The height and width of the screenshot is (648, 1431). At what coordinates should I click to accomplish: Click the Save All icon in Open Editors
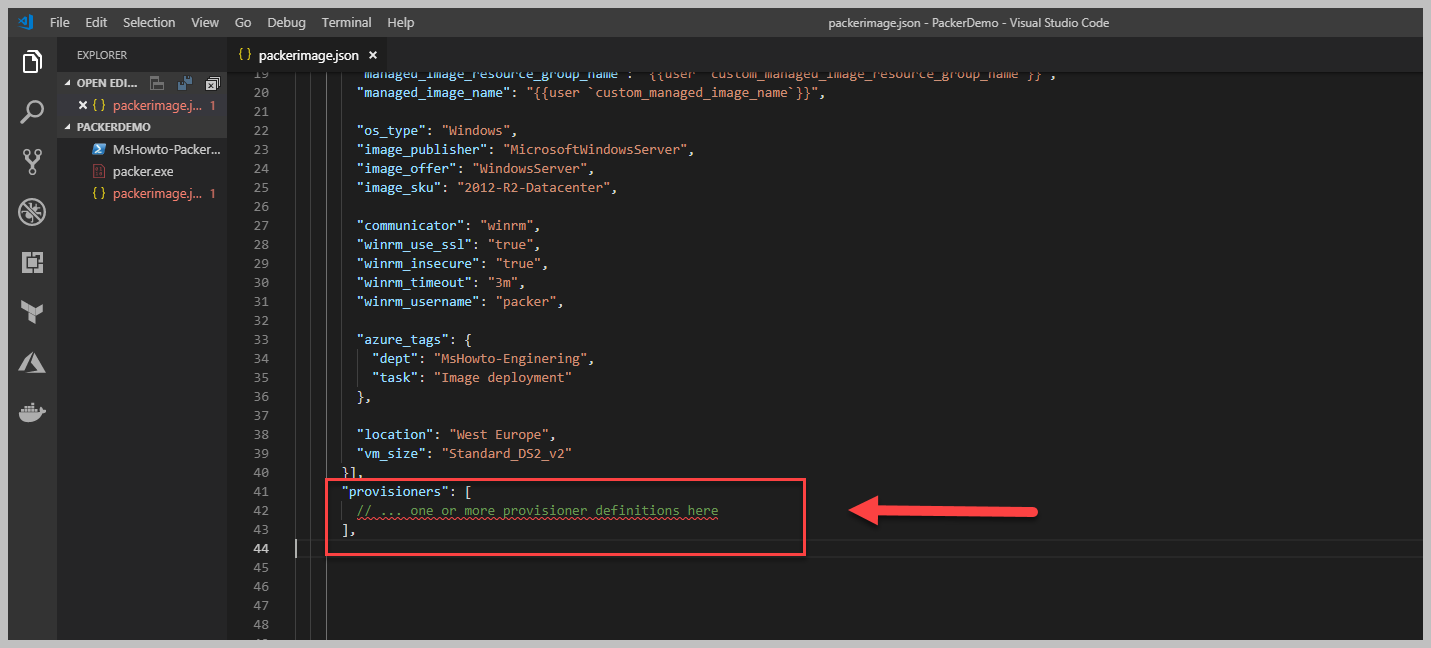point(184,83)
